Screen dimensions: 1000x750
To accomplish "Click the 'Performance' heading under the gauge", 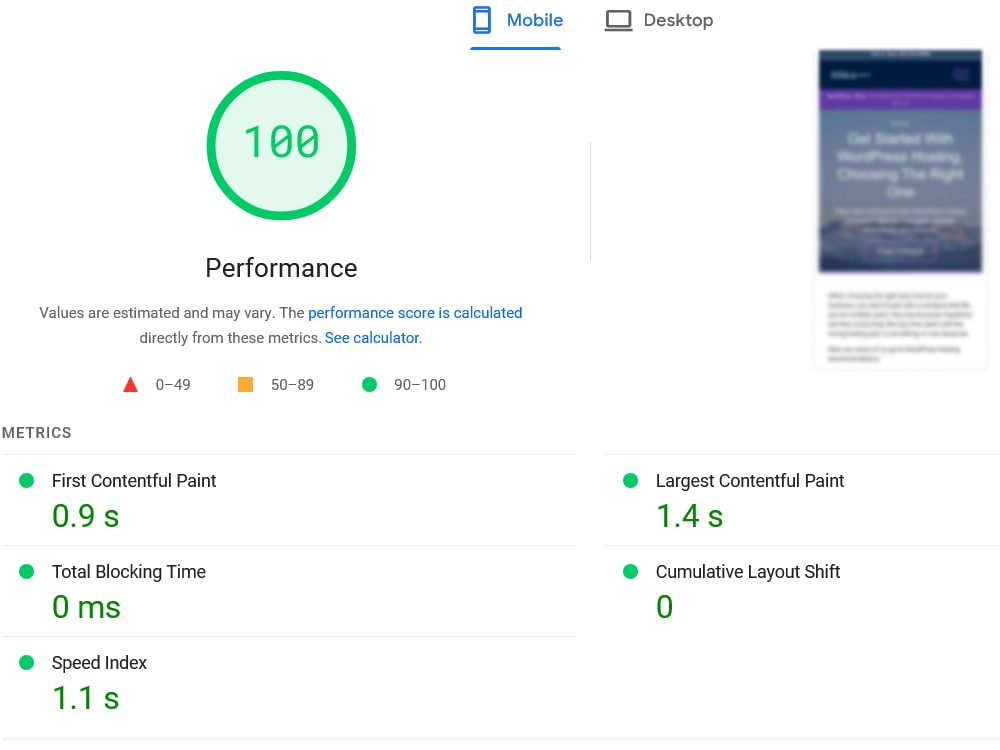I will click(x=281, y=268).
